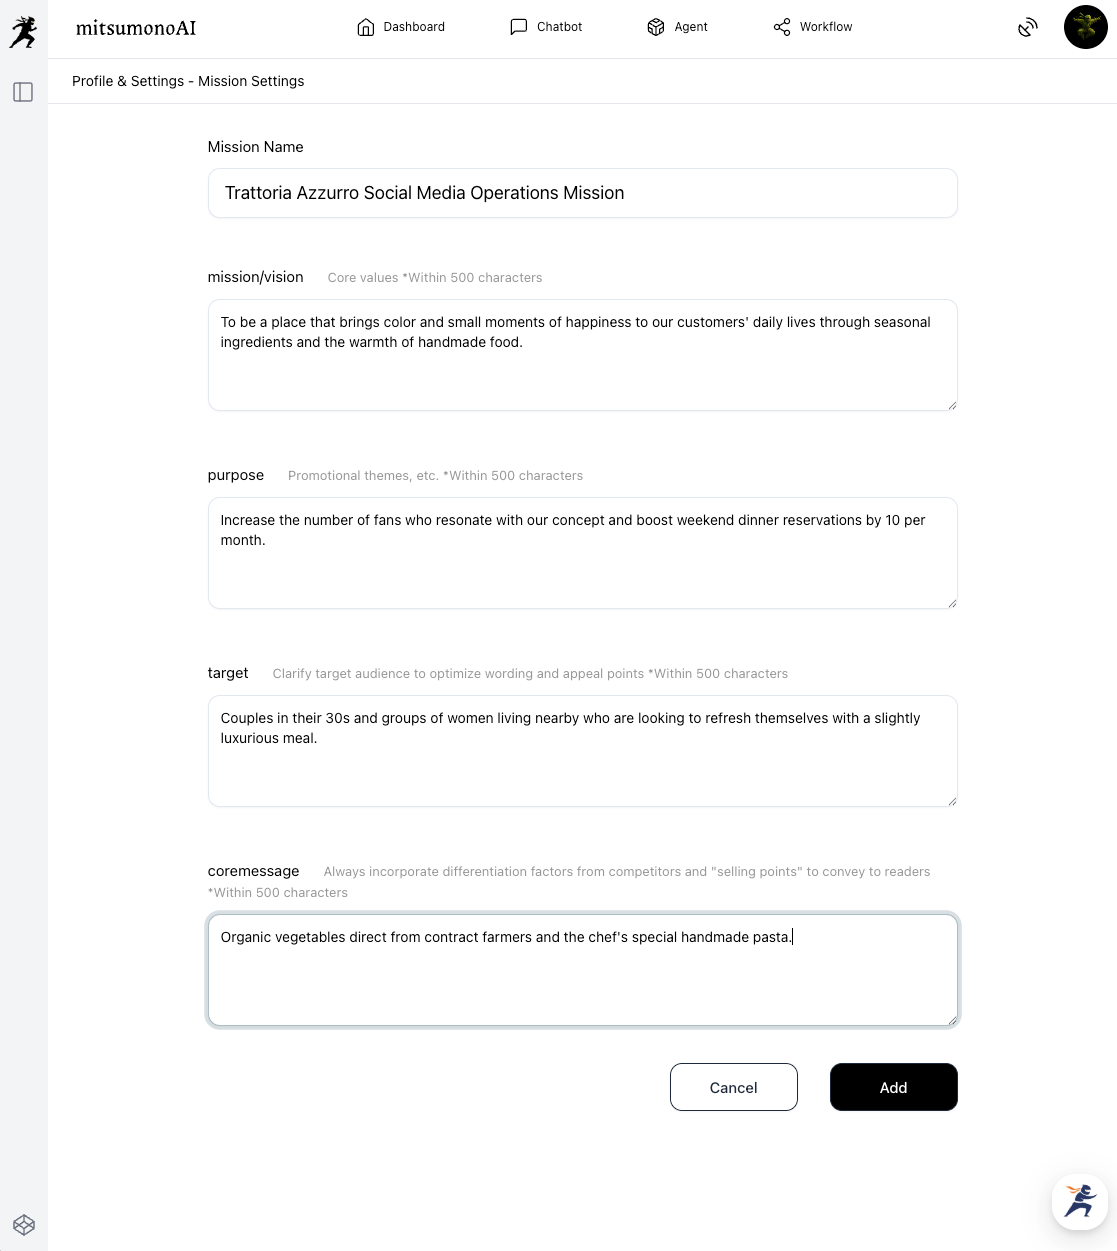The height and width of the screenshot is (1251, 1117).
Task: Grab the coremessage textarea resize handle
Action: 952,1020
